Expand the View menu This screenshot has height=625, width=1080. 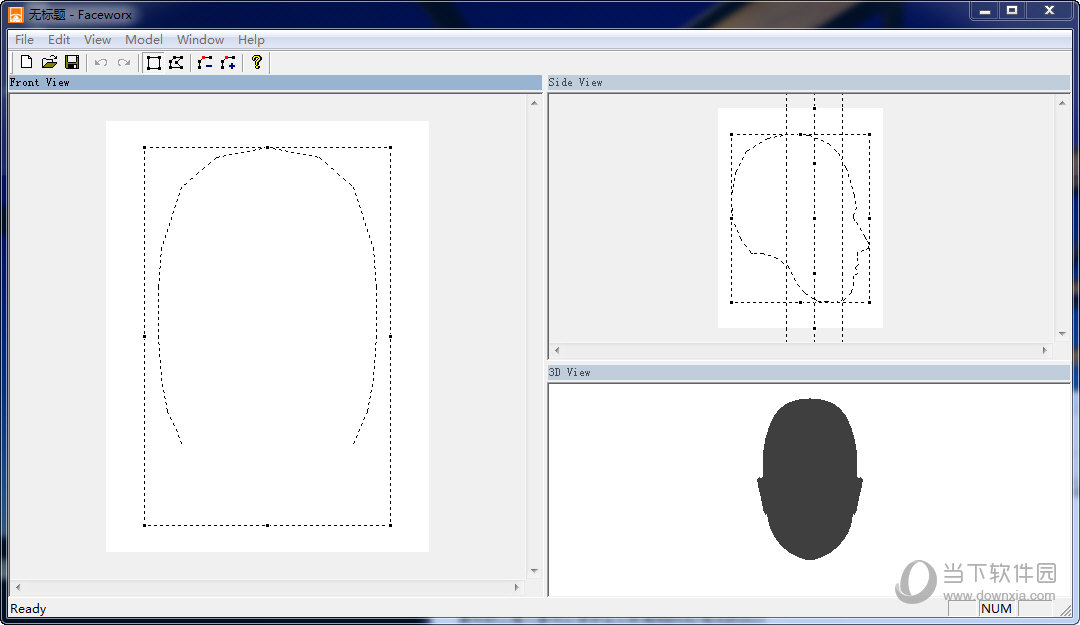point(97,40)
